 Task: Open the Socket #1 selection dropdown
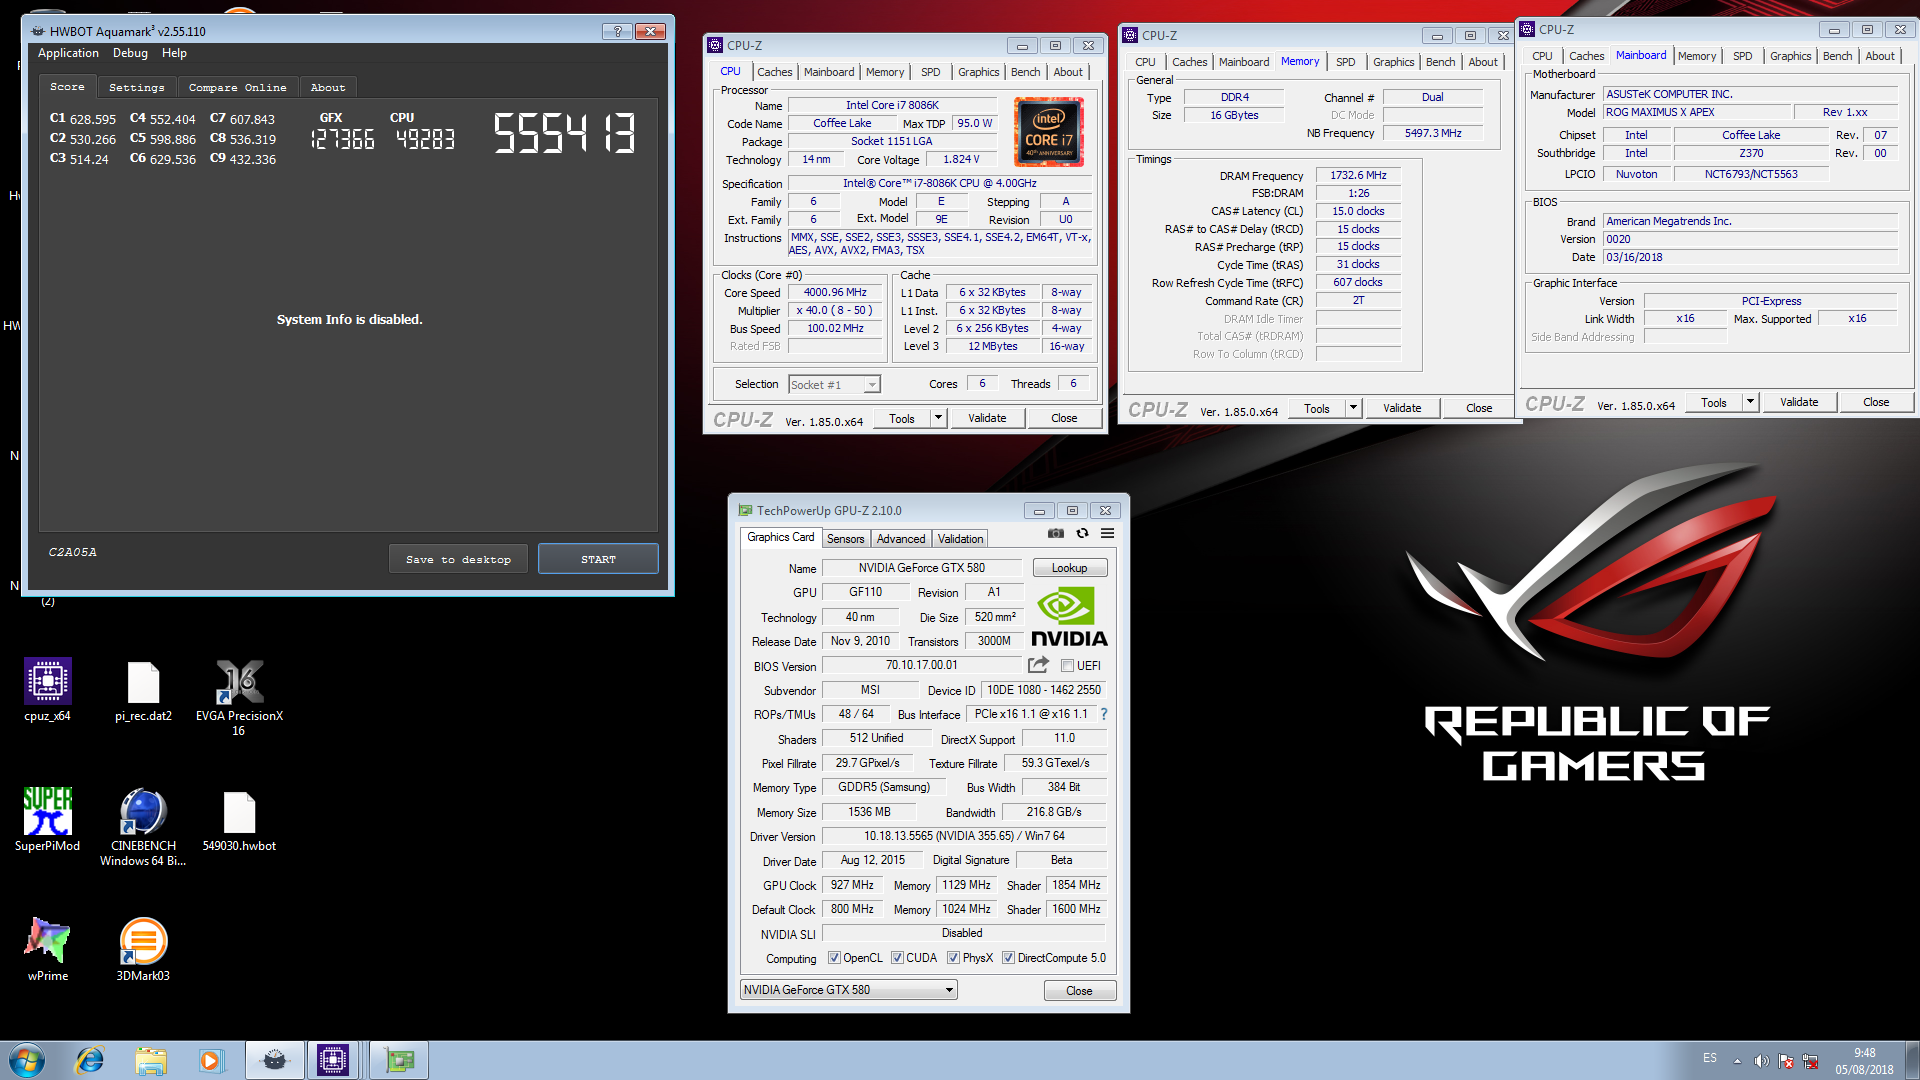(x=834, y=385)
